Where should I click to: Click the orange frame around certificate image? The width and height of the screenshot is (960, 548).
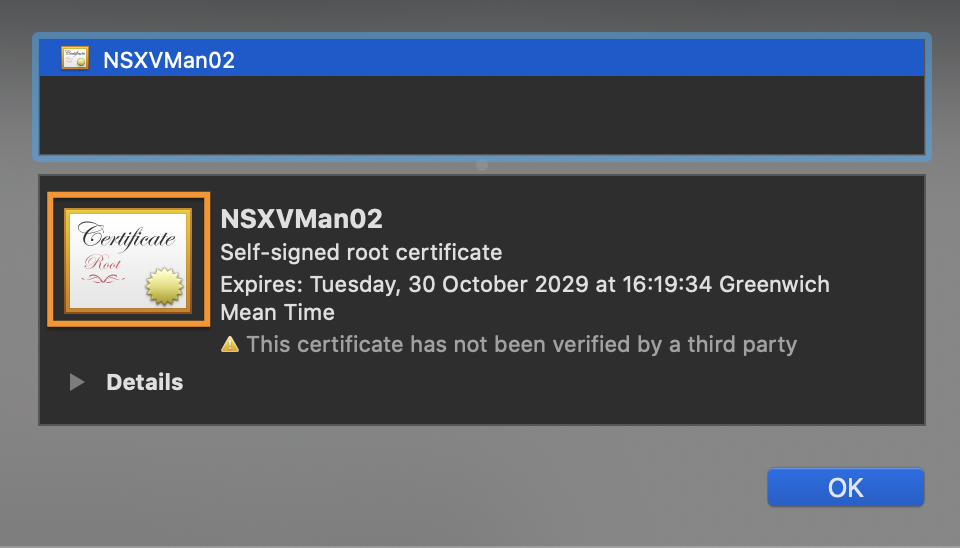pyautogui.click(x=129, y=195)
